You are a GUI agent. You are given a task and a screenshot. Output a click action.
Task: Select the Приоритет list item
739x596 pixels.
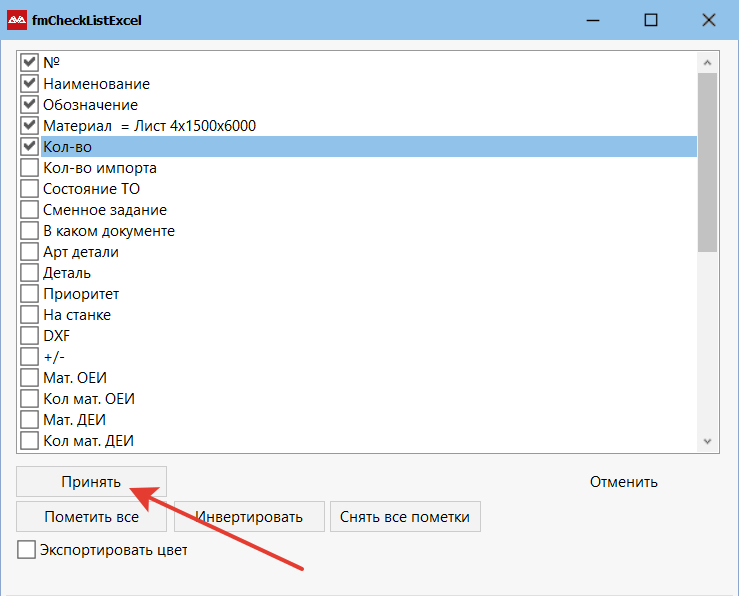[81, 294]
